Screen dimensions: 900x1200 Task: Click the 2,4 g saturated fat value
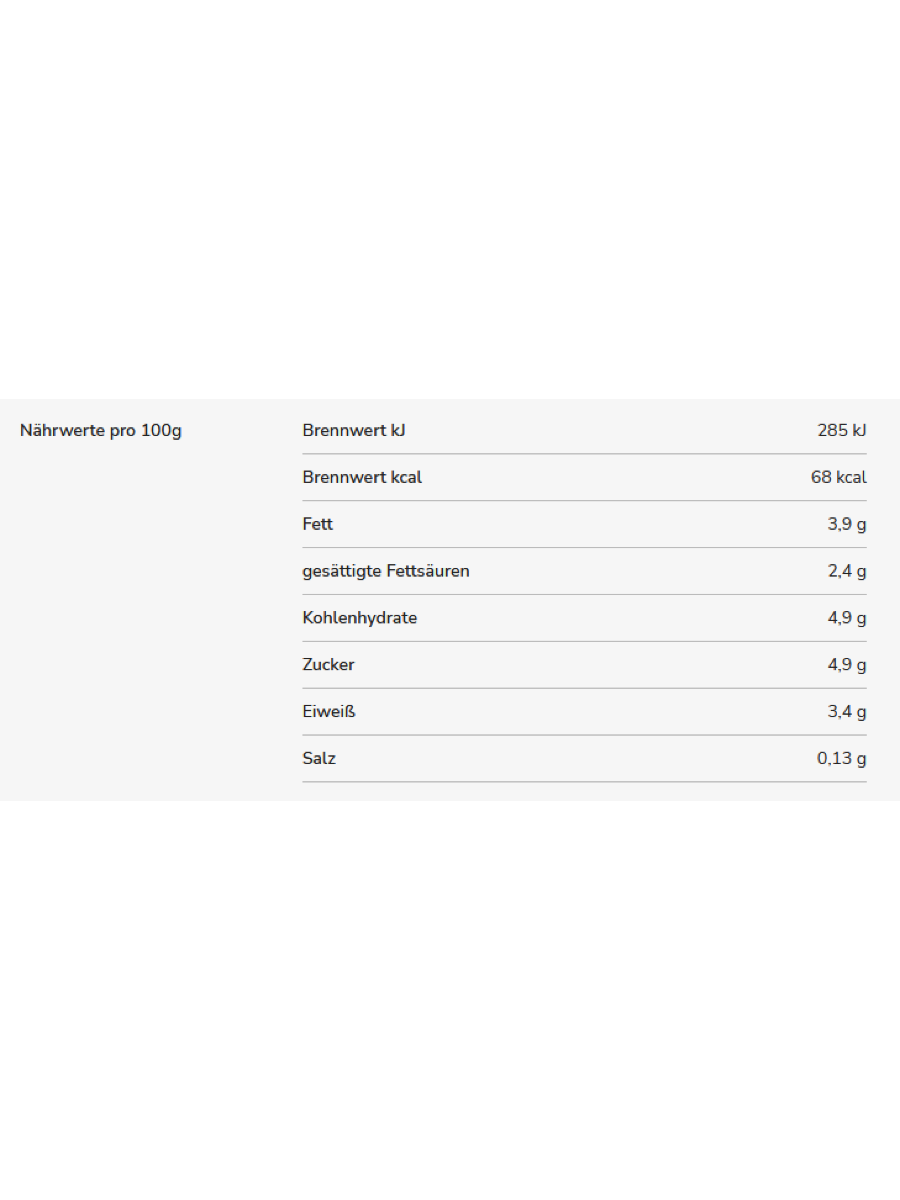coord(846,571)
